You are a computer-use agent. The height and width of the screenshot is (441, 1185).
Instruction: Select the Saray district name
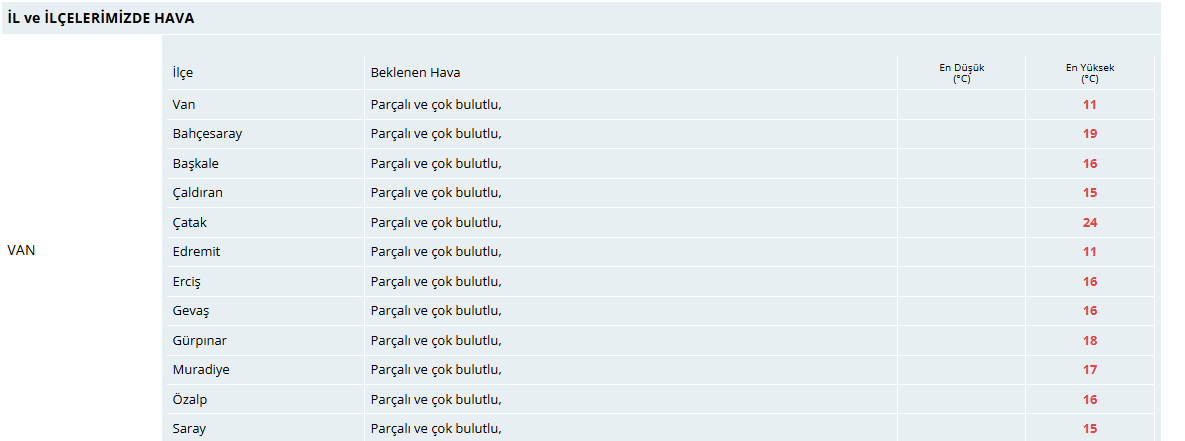[189, 429]
